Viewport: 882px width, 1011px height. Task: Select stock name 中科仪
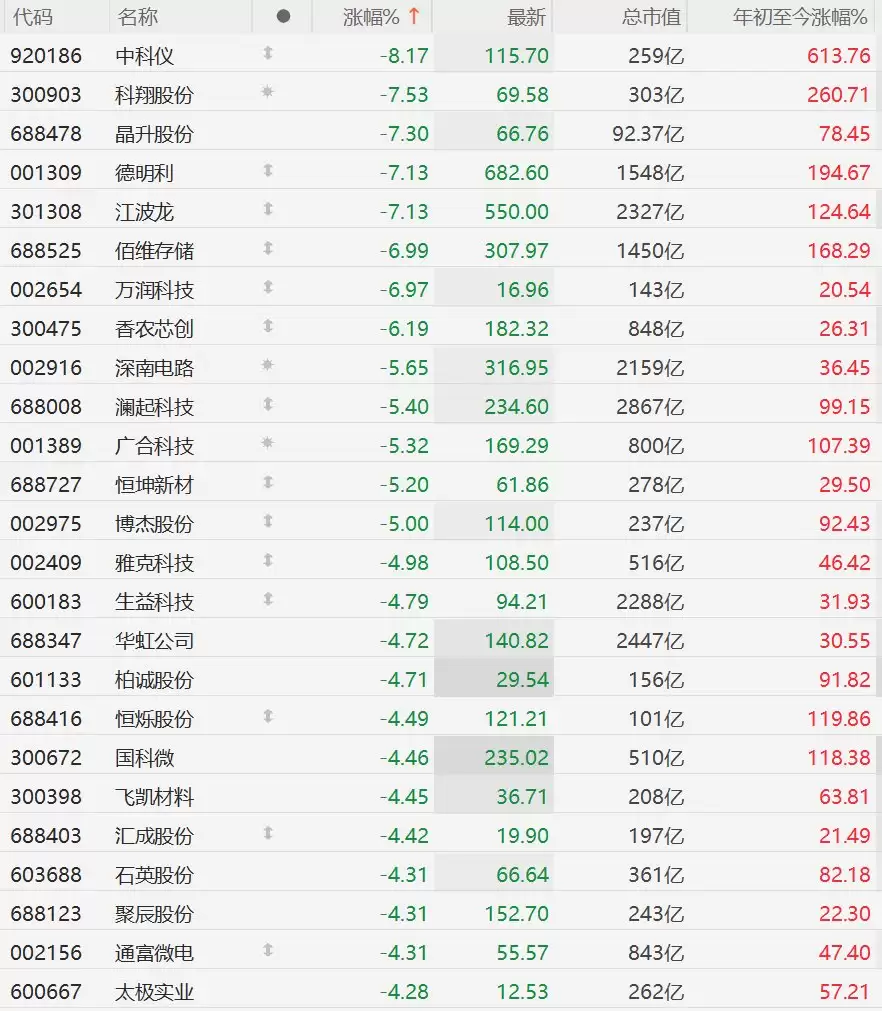pyautogui.click(x=144, y=57)
